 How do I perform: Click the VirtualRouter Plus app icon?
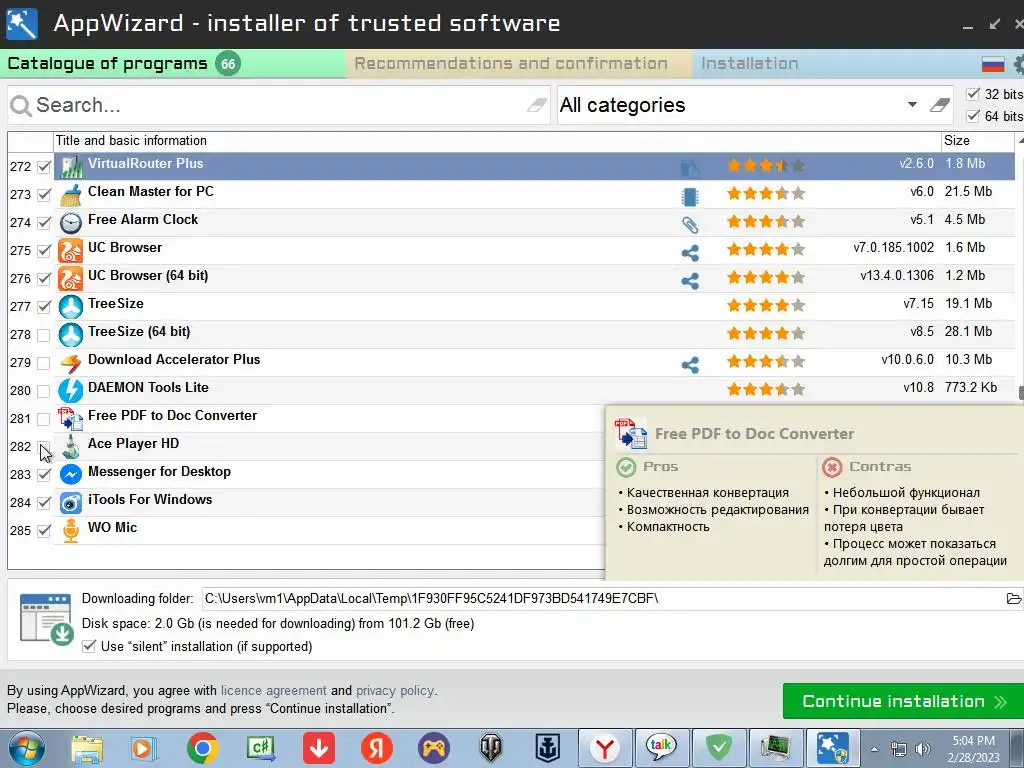pyautogui.click(x=71, y=167)
